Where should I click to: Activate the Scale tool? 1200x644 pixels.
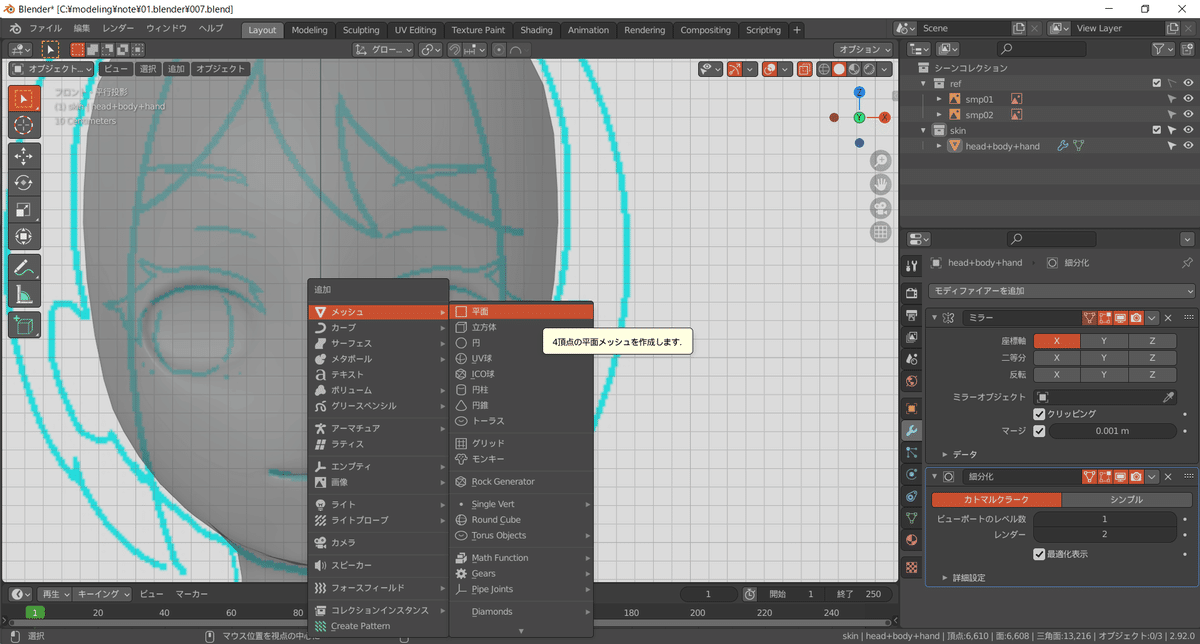click(25, 210)
